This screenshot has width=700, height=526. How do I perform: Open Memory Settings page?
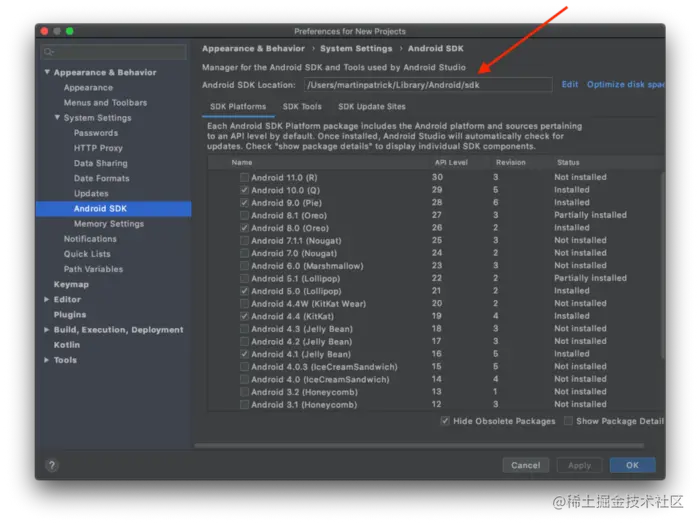(x=108, y=224)
